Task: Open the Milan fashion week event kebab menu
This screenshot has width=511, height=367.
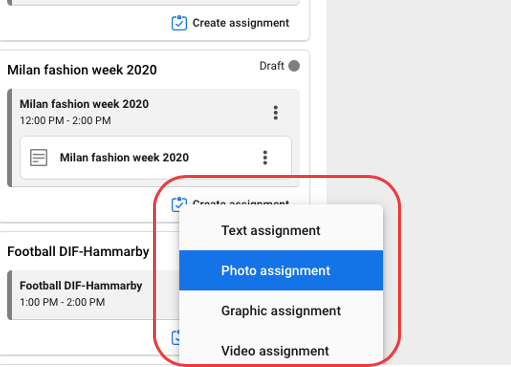Action: [275, 113]
